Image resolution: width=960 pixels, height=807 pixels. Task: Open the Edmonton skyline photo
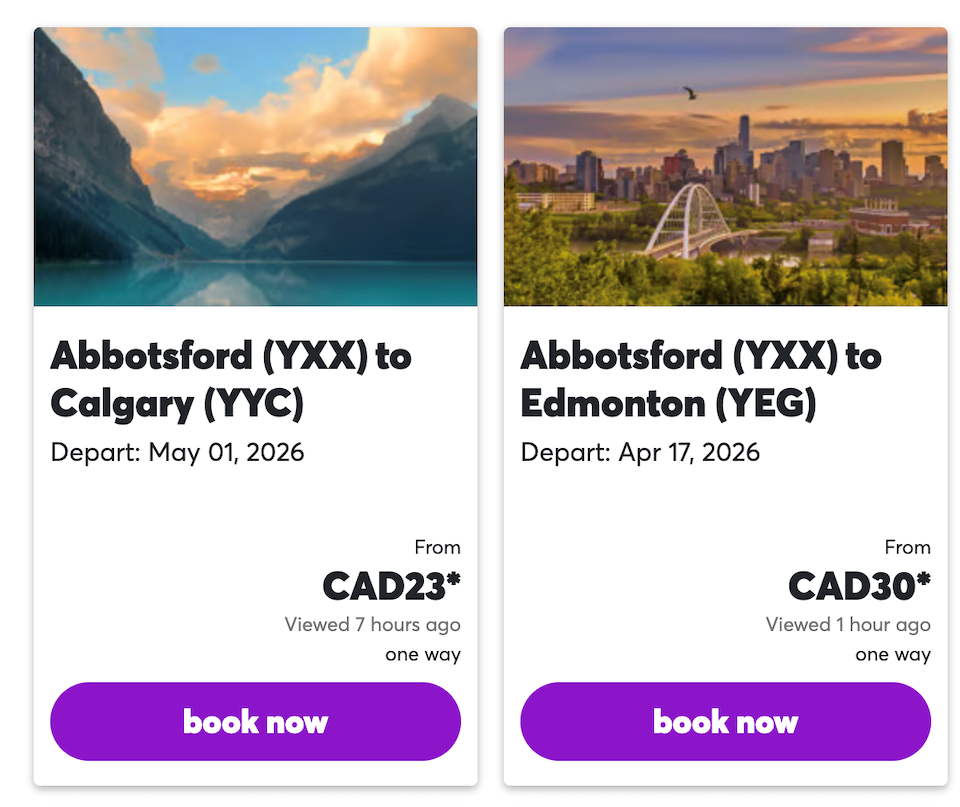[725, 166]
